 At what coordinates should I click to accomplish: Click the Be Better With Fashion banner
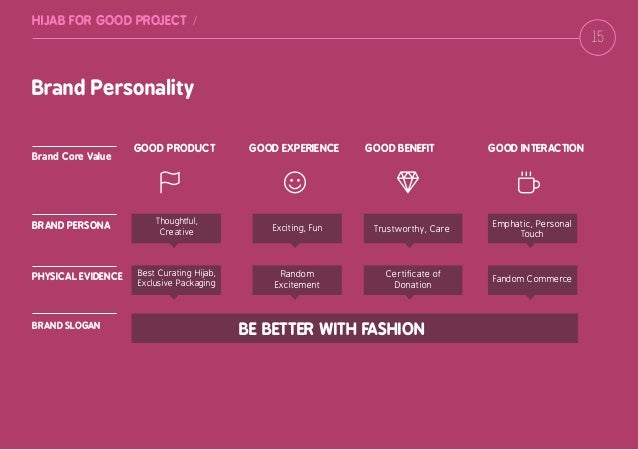coord(354,328)
